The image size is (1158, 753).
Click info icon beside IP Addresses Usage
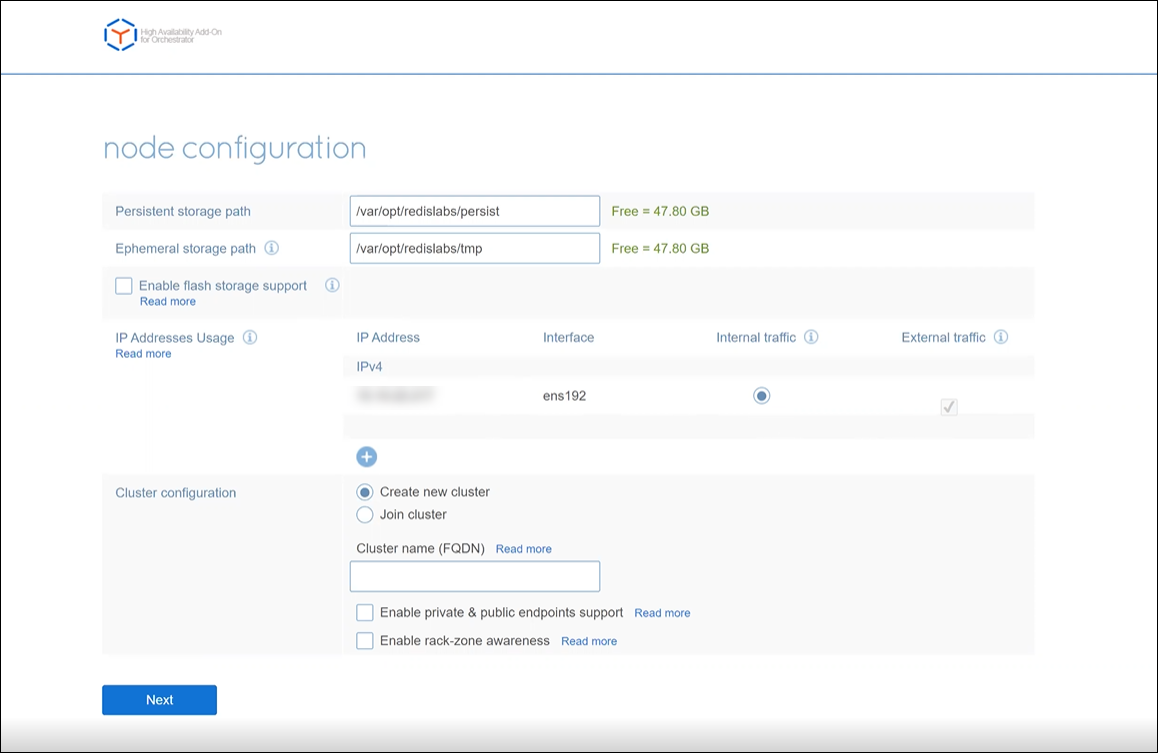[250, 337]
